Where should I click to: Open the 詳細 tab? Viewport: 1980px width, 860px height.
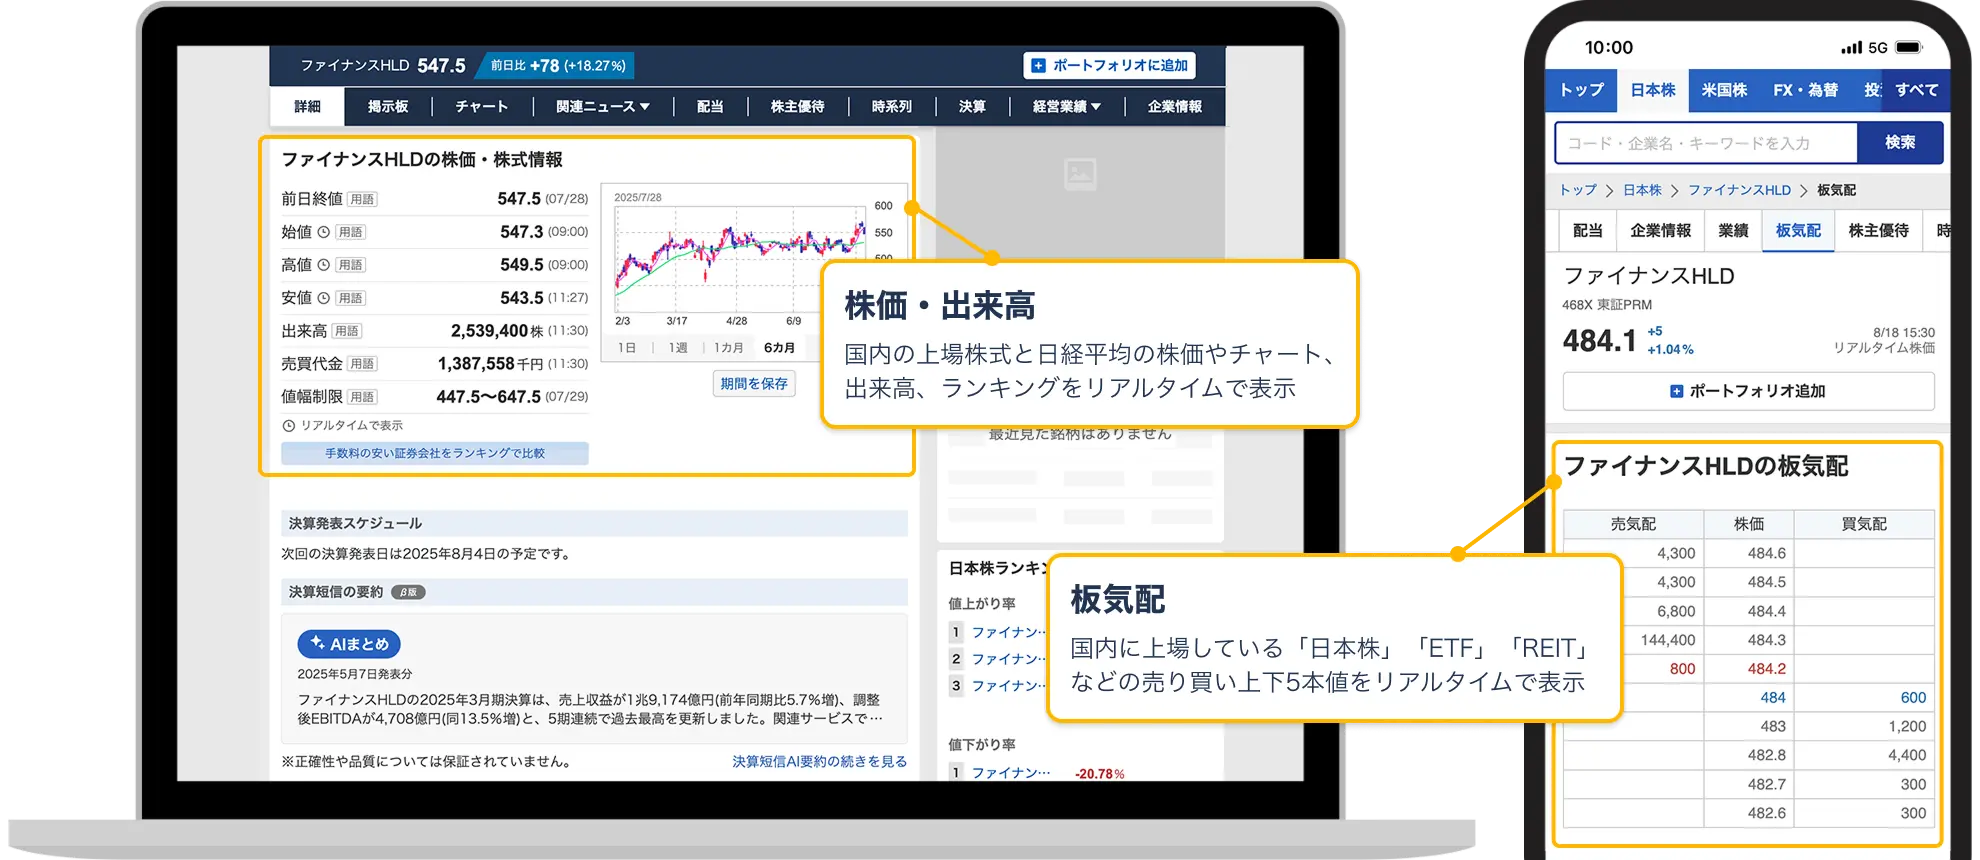[x=307, y=107]
